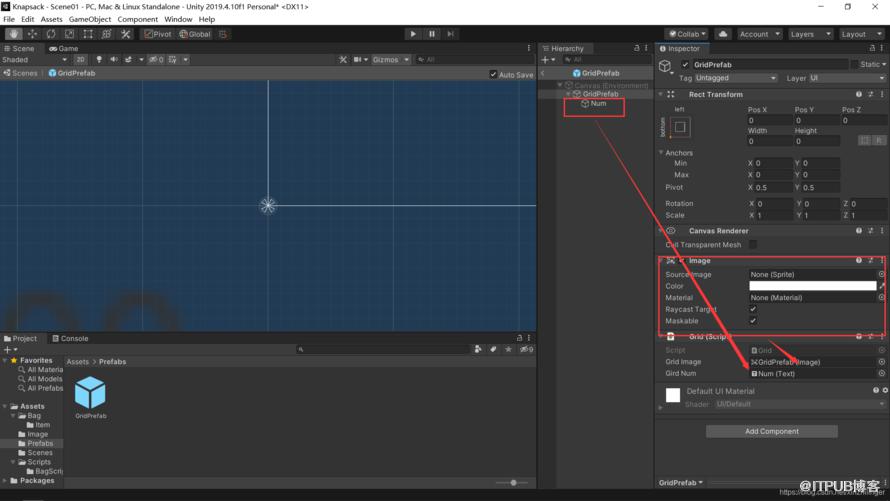Open the Component menu
The width and height of the screenshot is (890, 501).
[137, 19]
